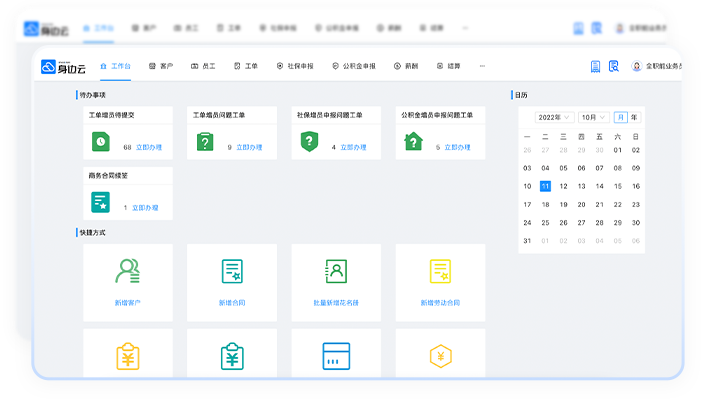Viewport: 701px width, 399px height.
Task: Click 立即办理 for 社保增员申报问题工单
Action: click(x=353, y=147)
